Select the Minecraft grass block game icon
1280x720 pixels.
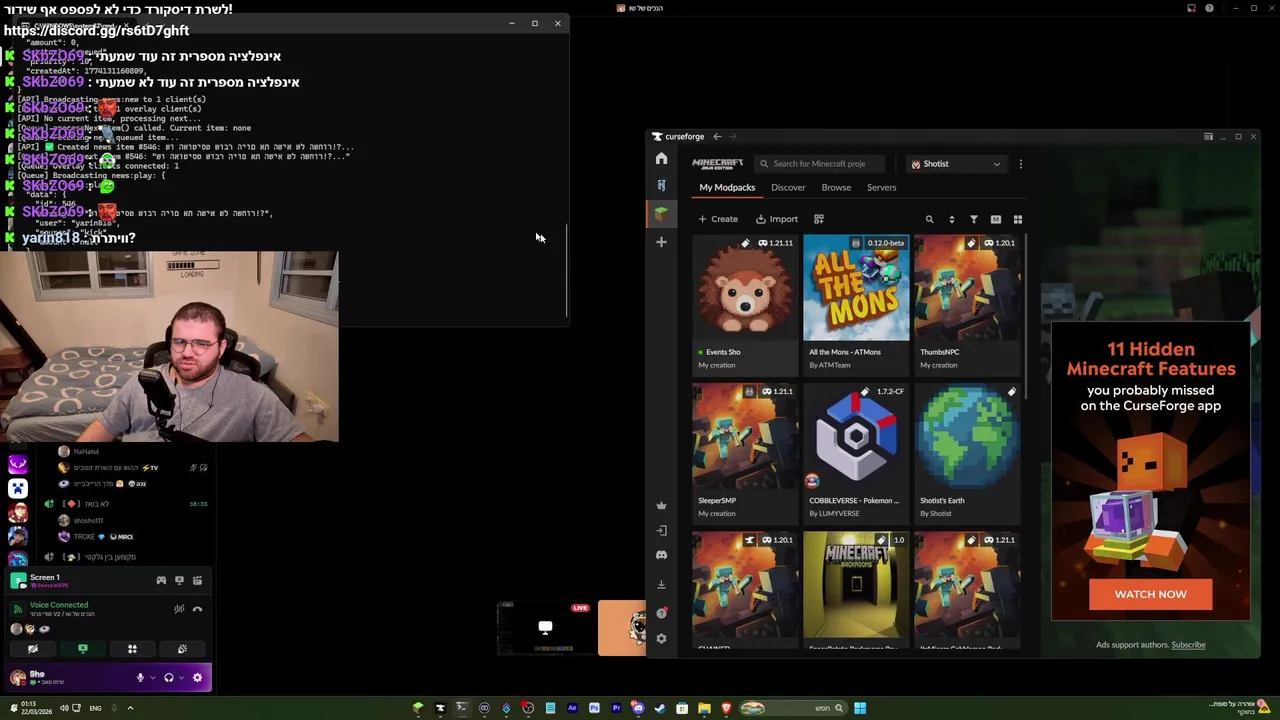coord(661,213)
